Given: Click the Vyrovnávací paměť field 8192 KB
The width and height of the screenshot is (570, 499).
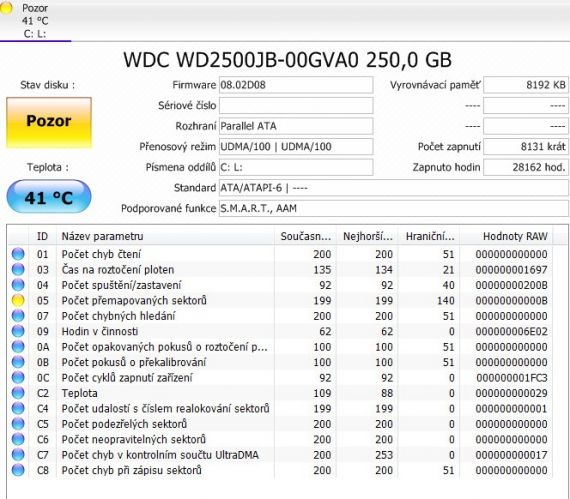Looking at the screenshot, I should [526, 85].
